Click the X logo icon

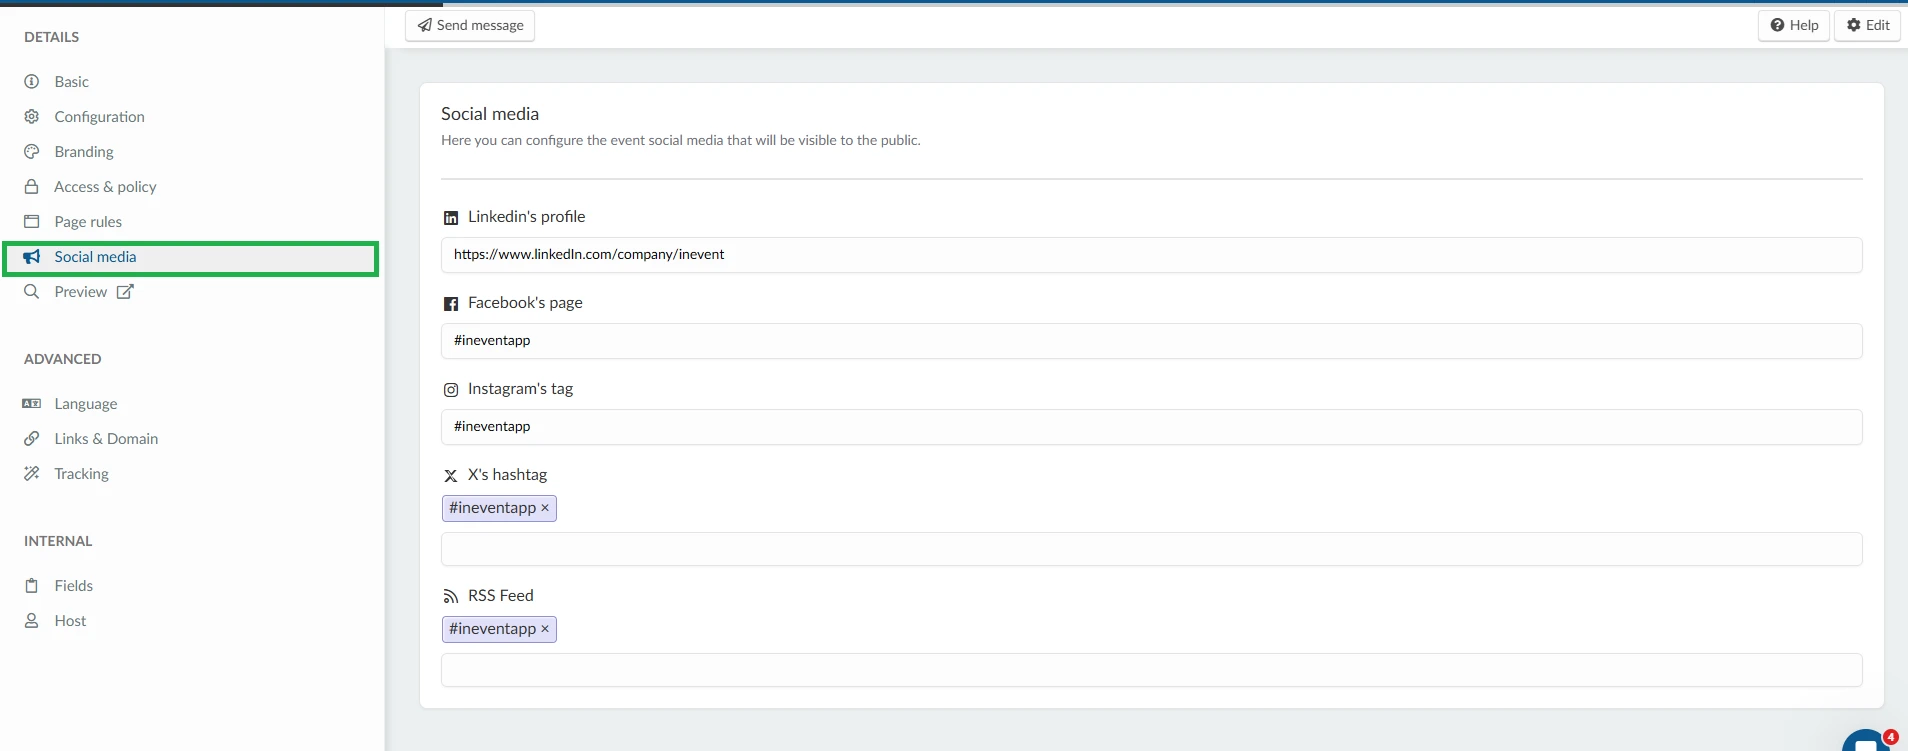click(451, 476)
